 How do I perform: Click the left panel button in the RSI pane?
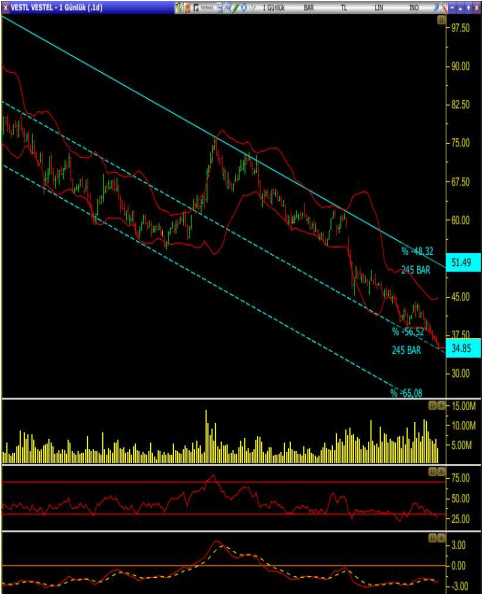433,472
